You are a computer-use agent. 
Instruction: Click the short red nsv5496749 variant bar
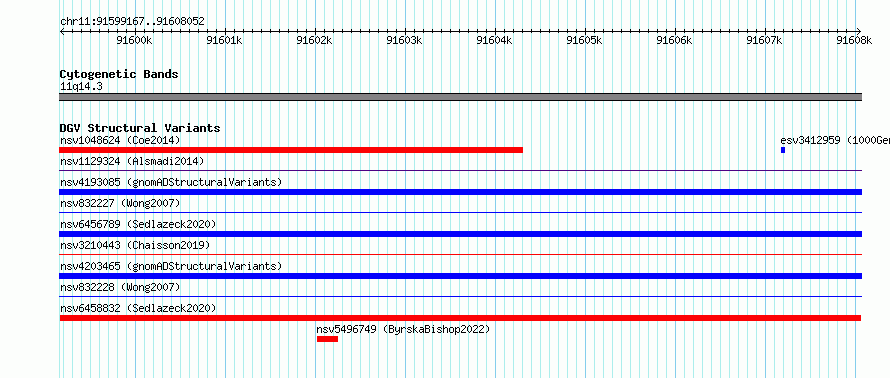[328, 339]
